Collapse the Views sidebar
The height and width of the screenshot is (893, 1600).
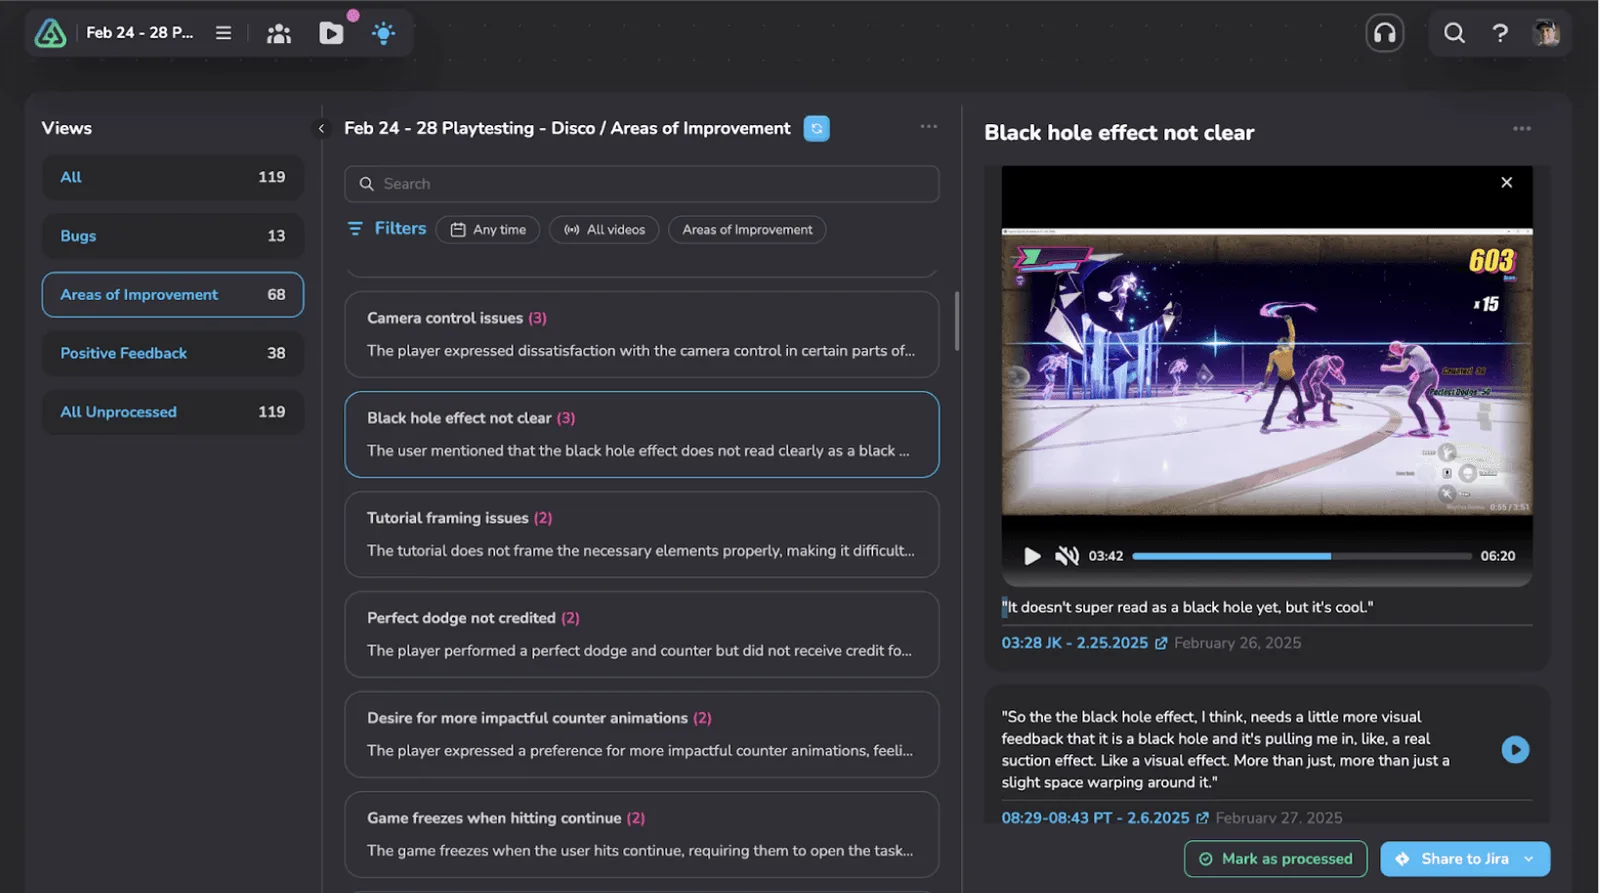pos(321,128)
